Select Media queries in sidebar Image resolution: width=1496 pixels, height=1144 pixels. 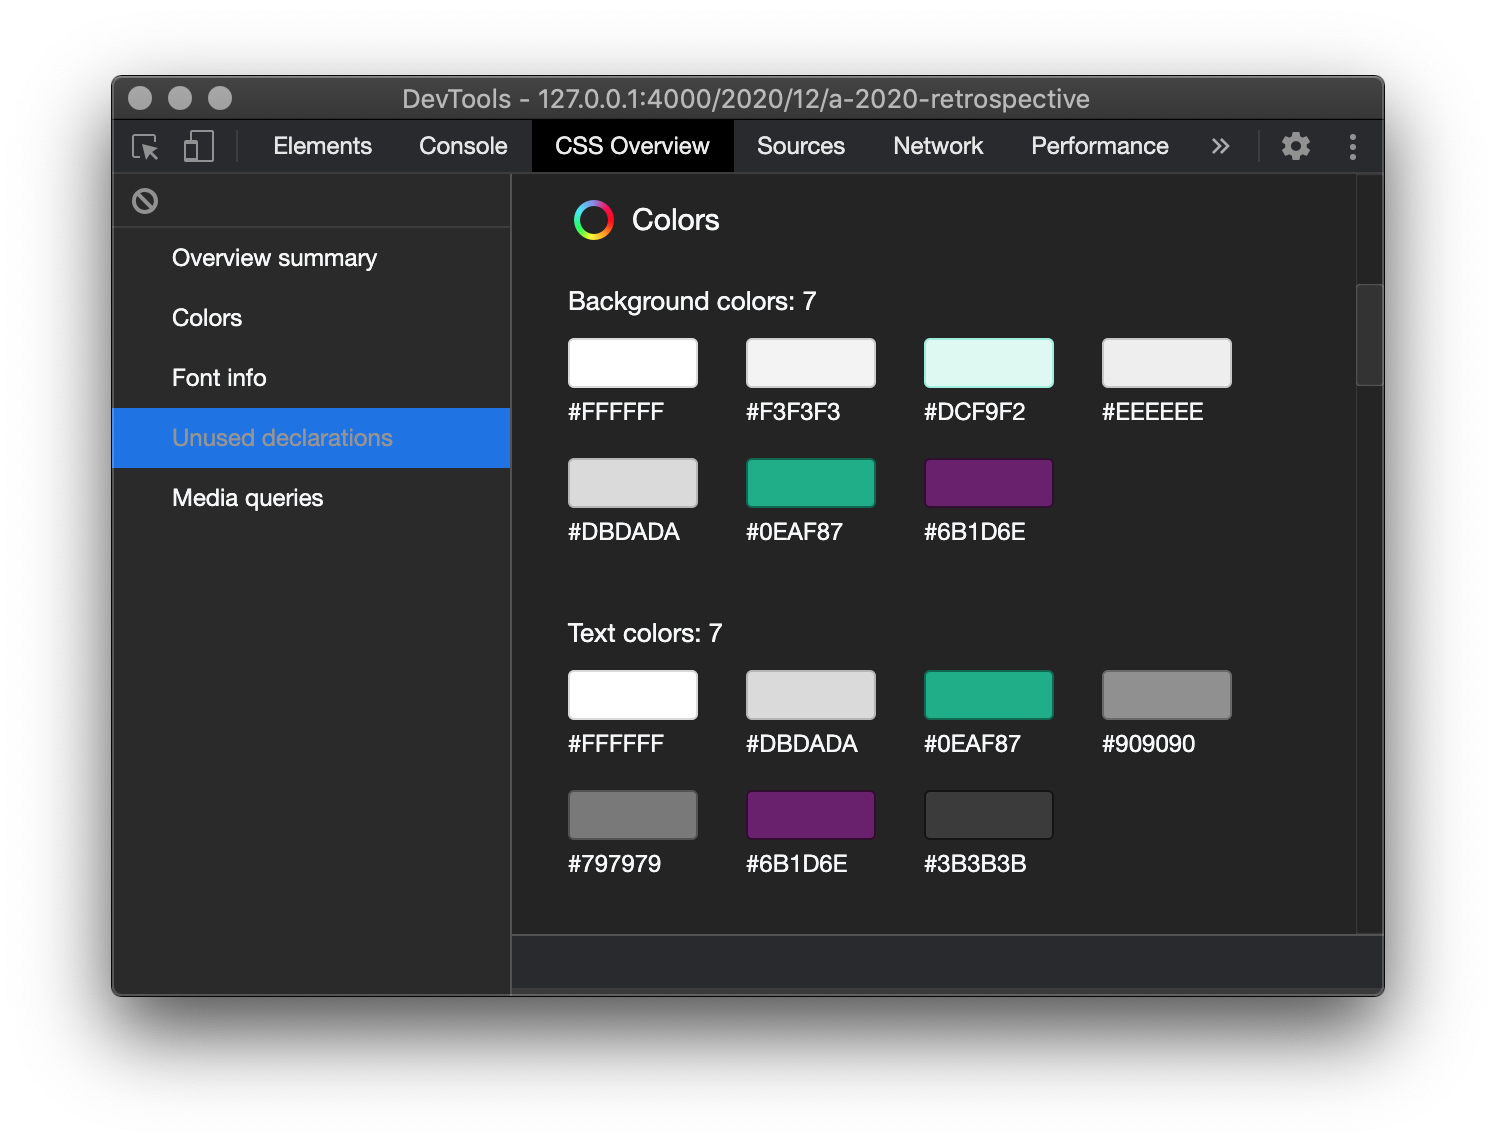247,498
